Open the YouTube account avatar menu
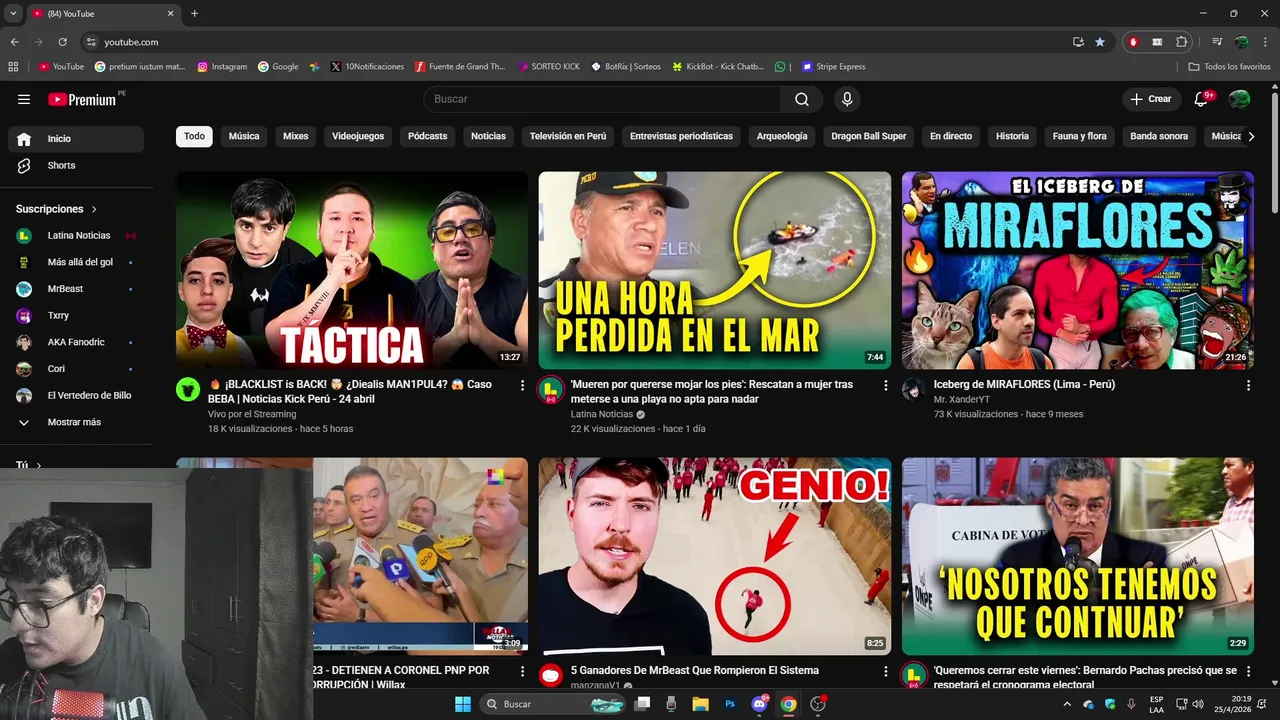Image resolution: width=1280 pixels, height=720 pixels. (x=1239, y=99)
